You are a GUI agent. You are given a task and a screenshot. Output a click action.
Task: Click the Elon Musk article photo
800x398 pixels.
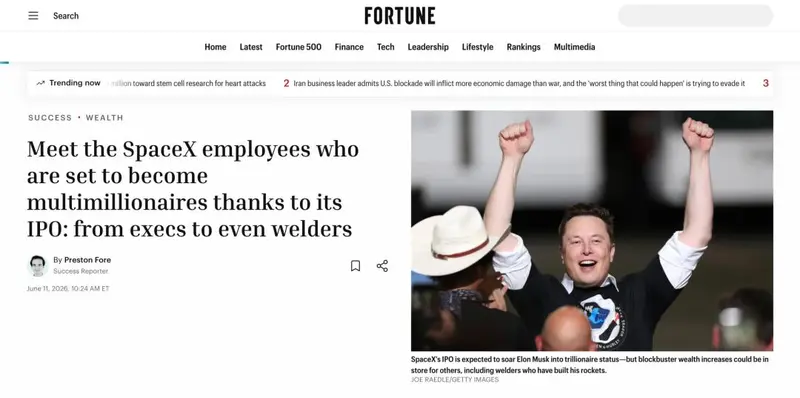click(x=592, y=231)
